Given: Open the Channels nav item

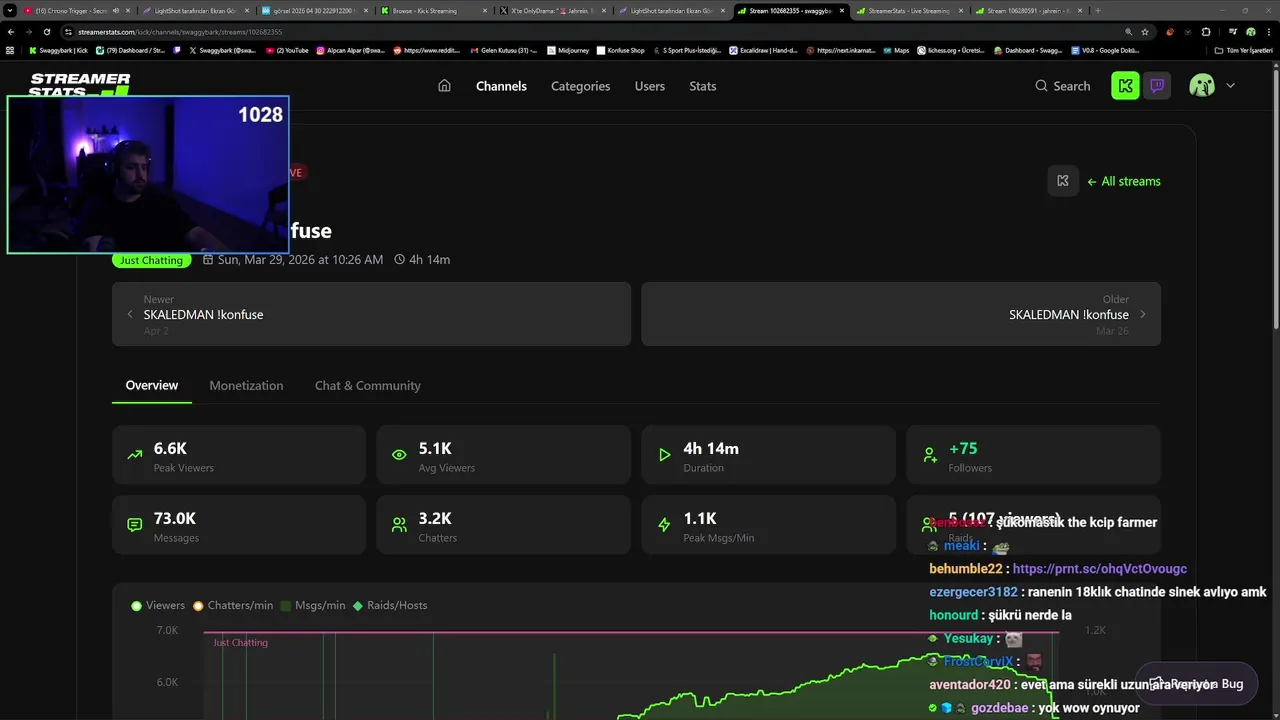Looking at the screenshot, I should (x=501, y=86).
